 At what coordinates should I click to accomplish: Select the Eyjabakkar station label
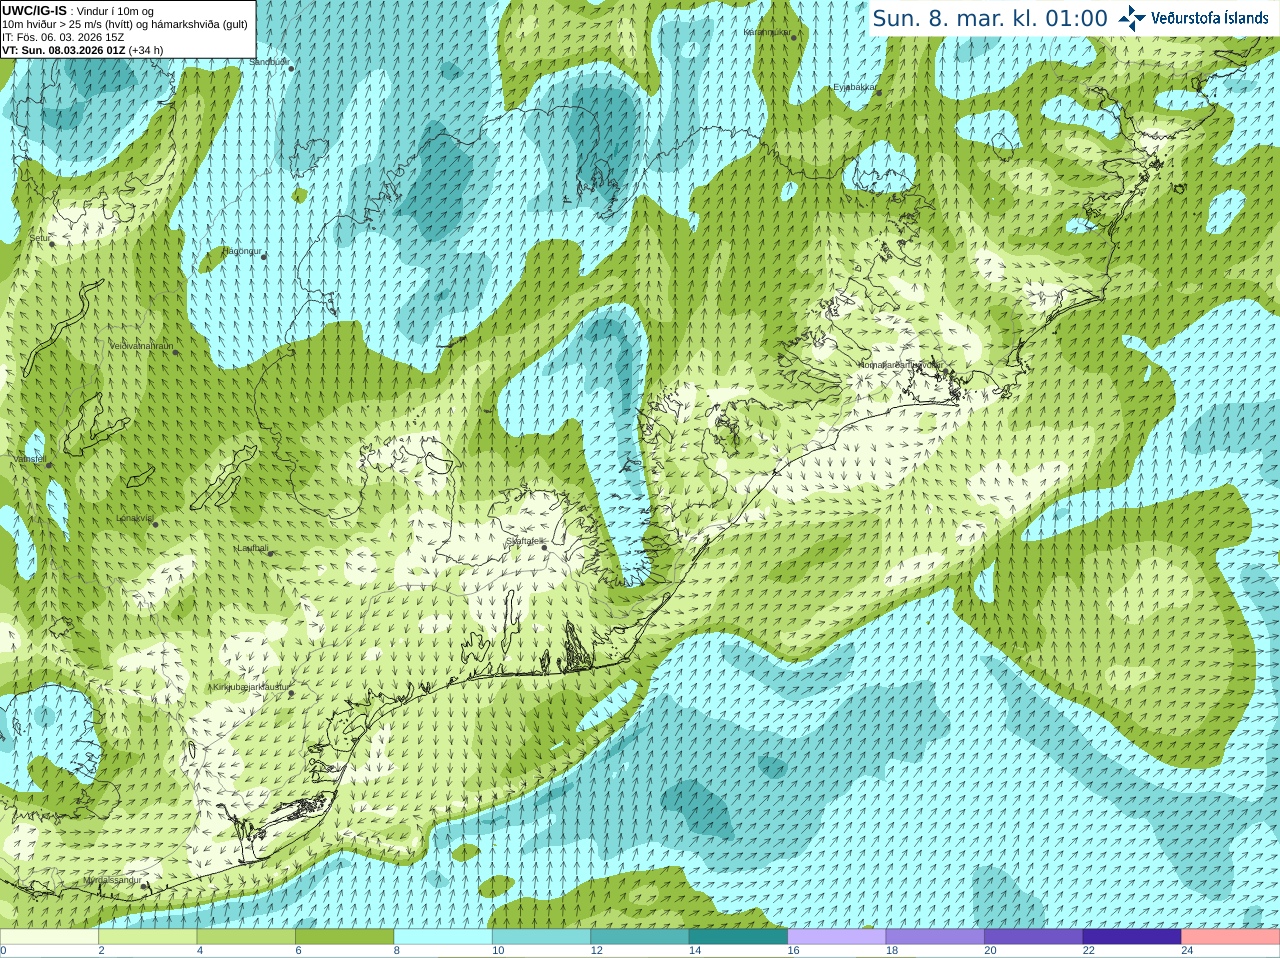click(855, 87)
